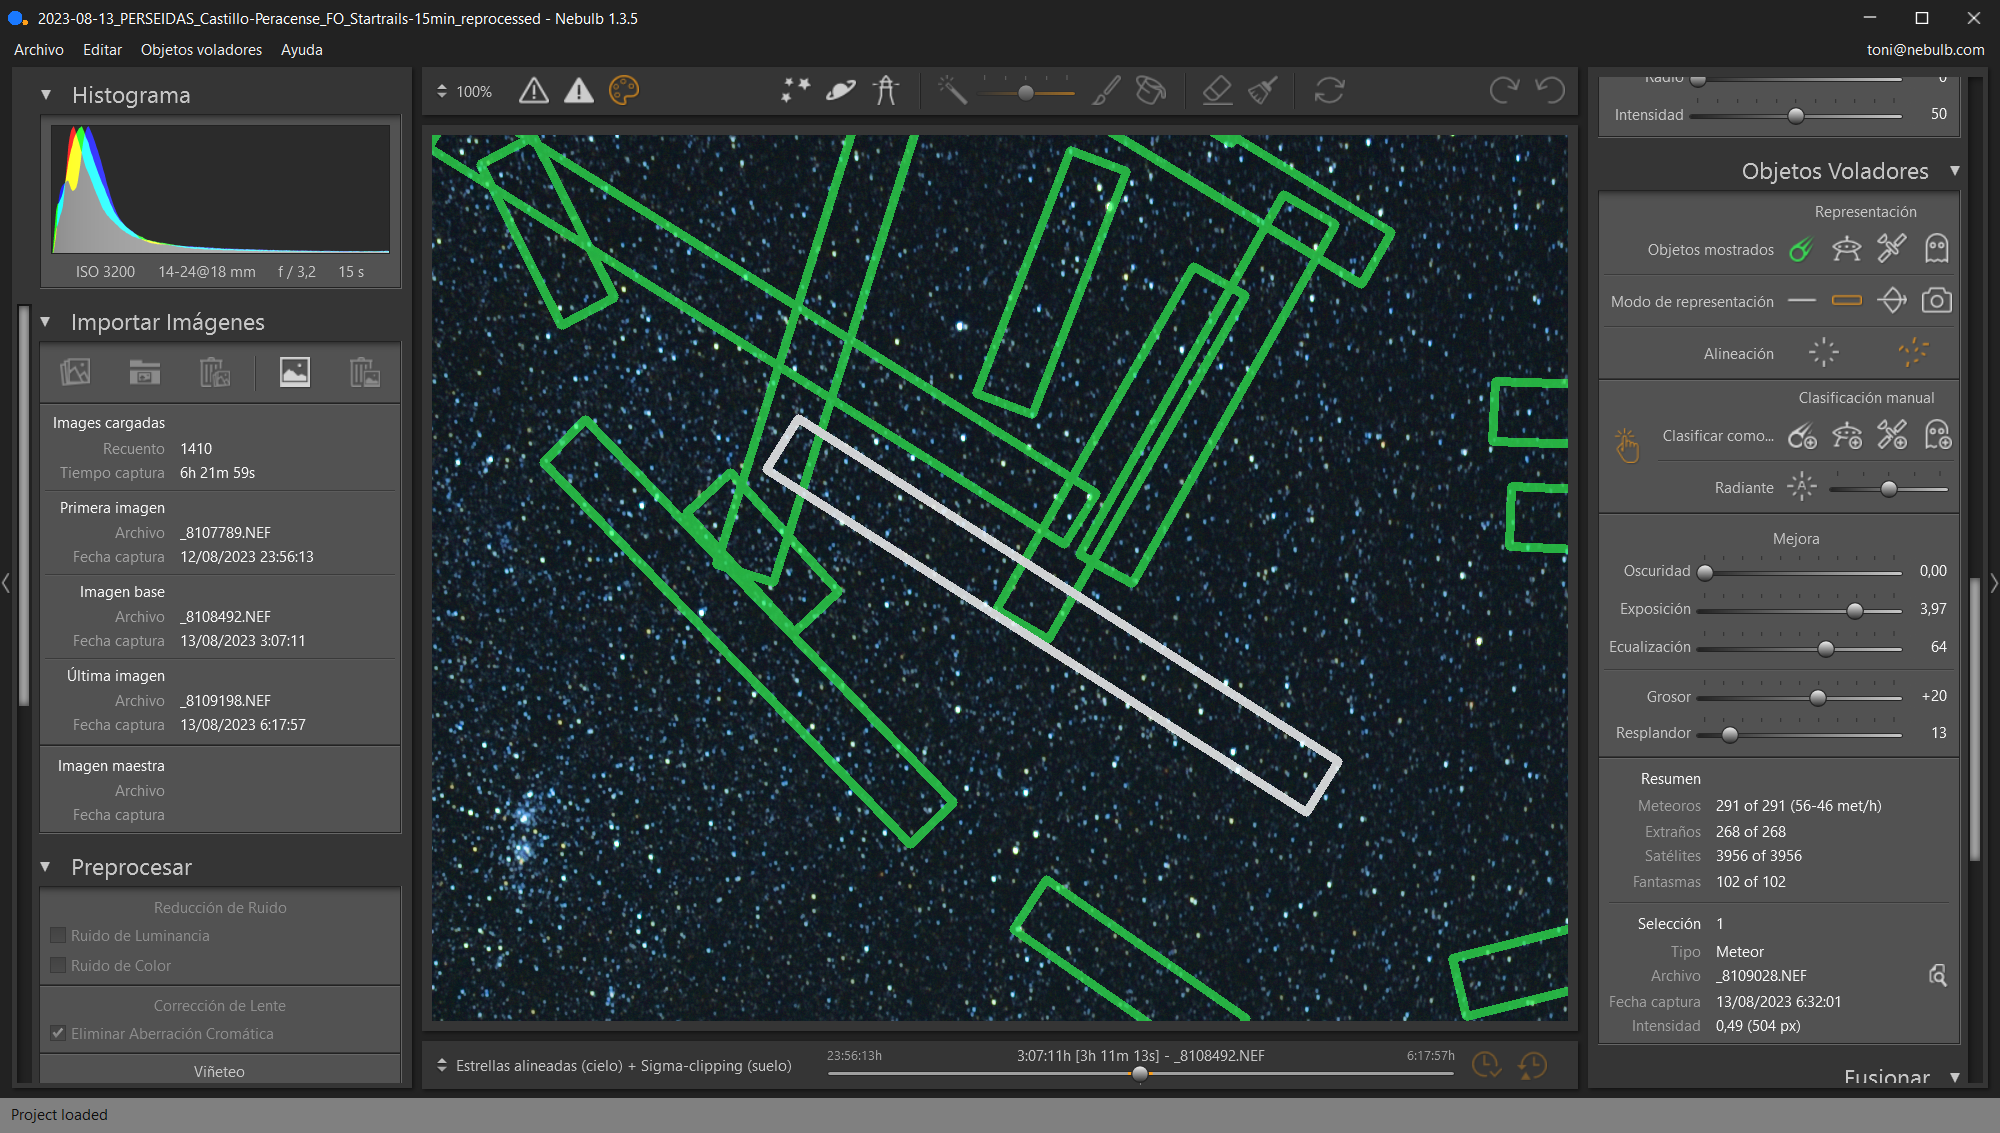Click the Radiante auto star icon
This screenshot has height=1133, width=2000.
(1801, 488)
